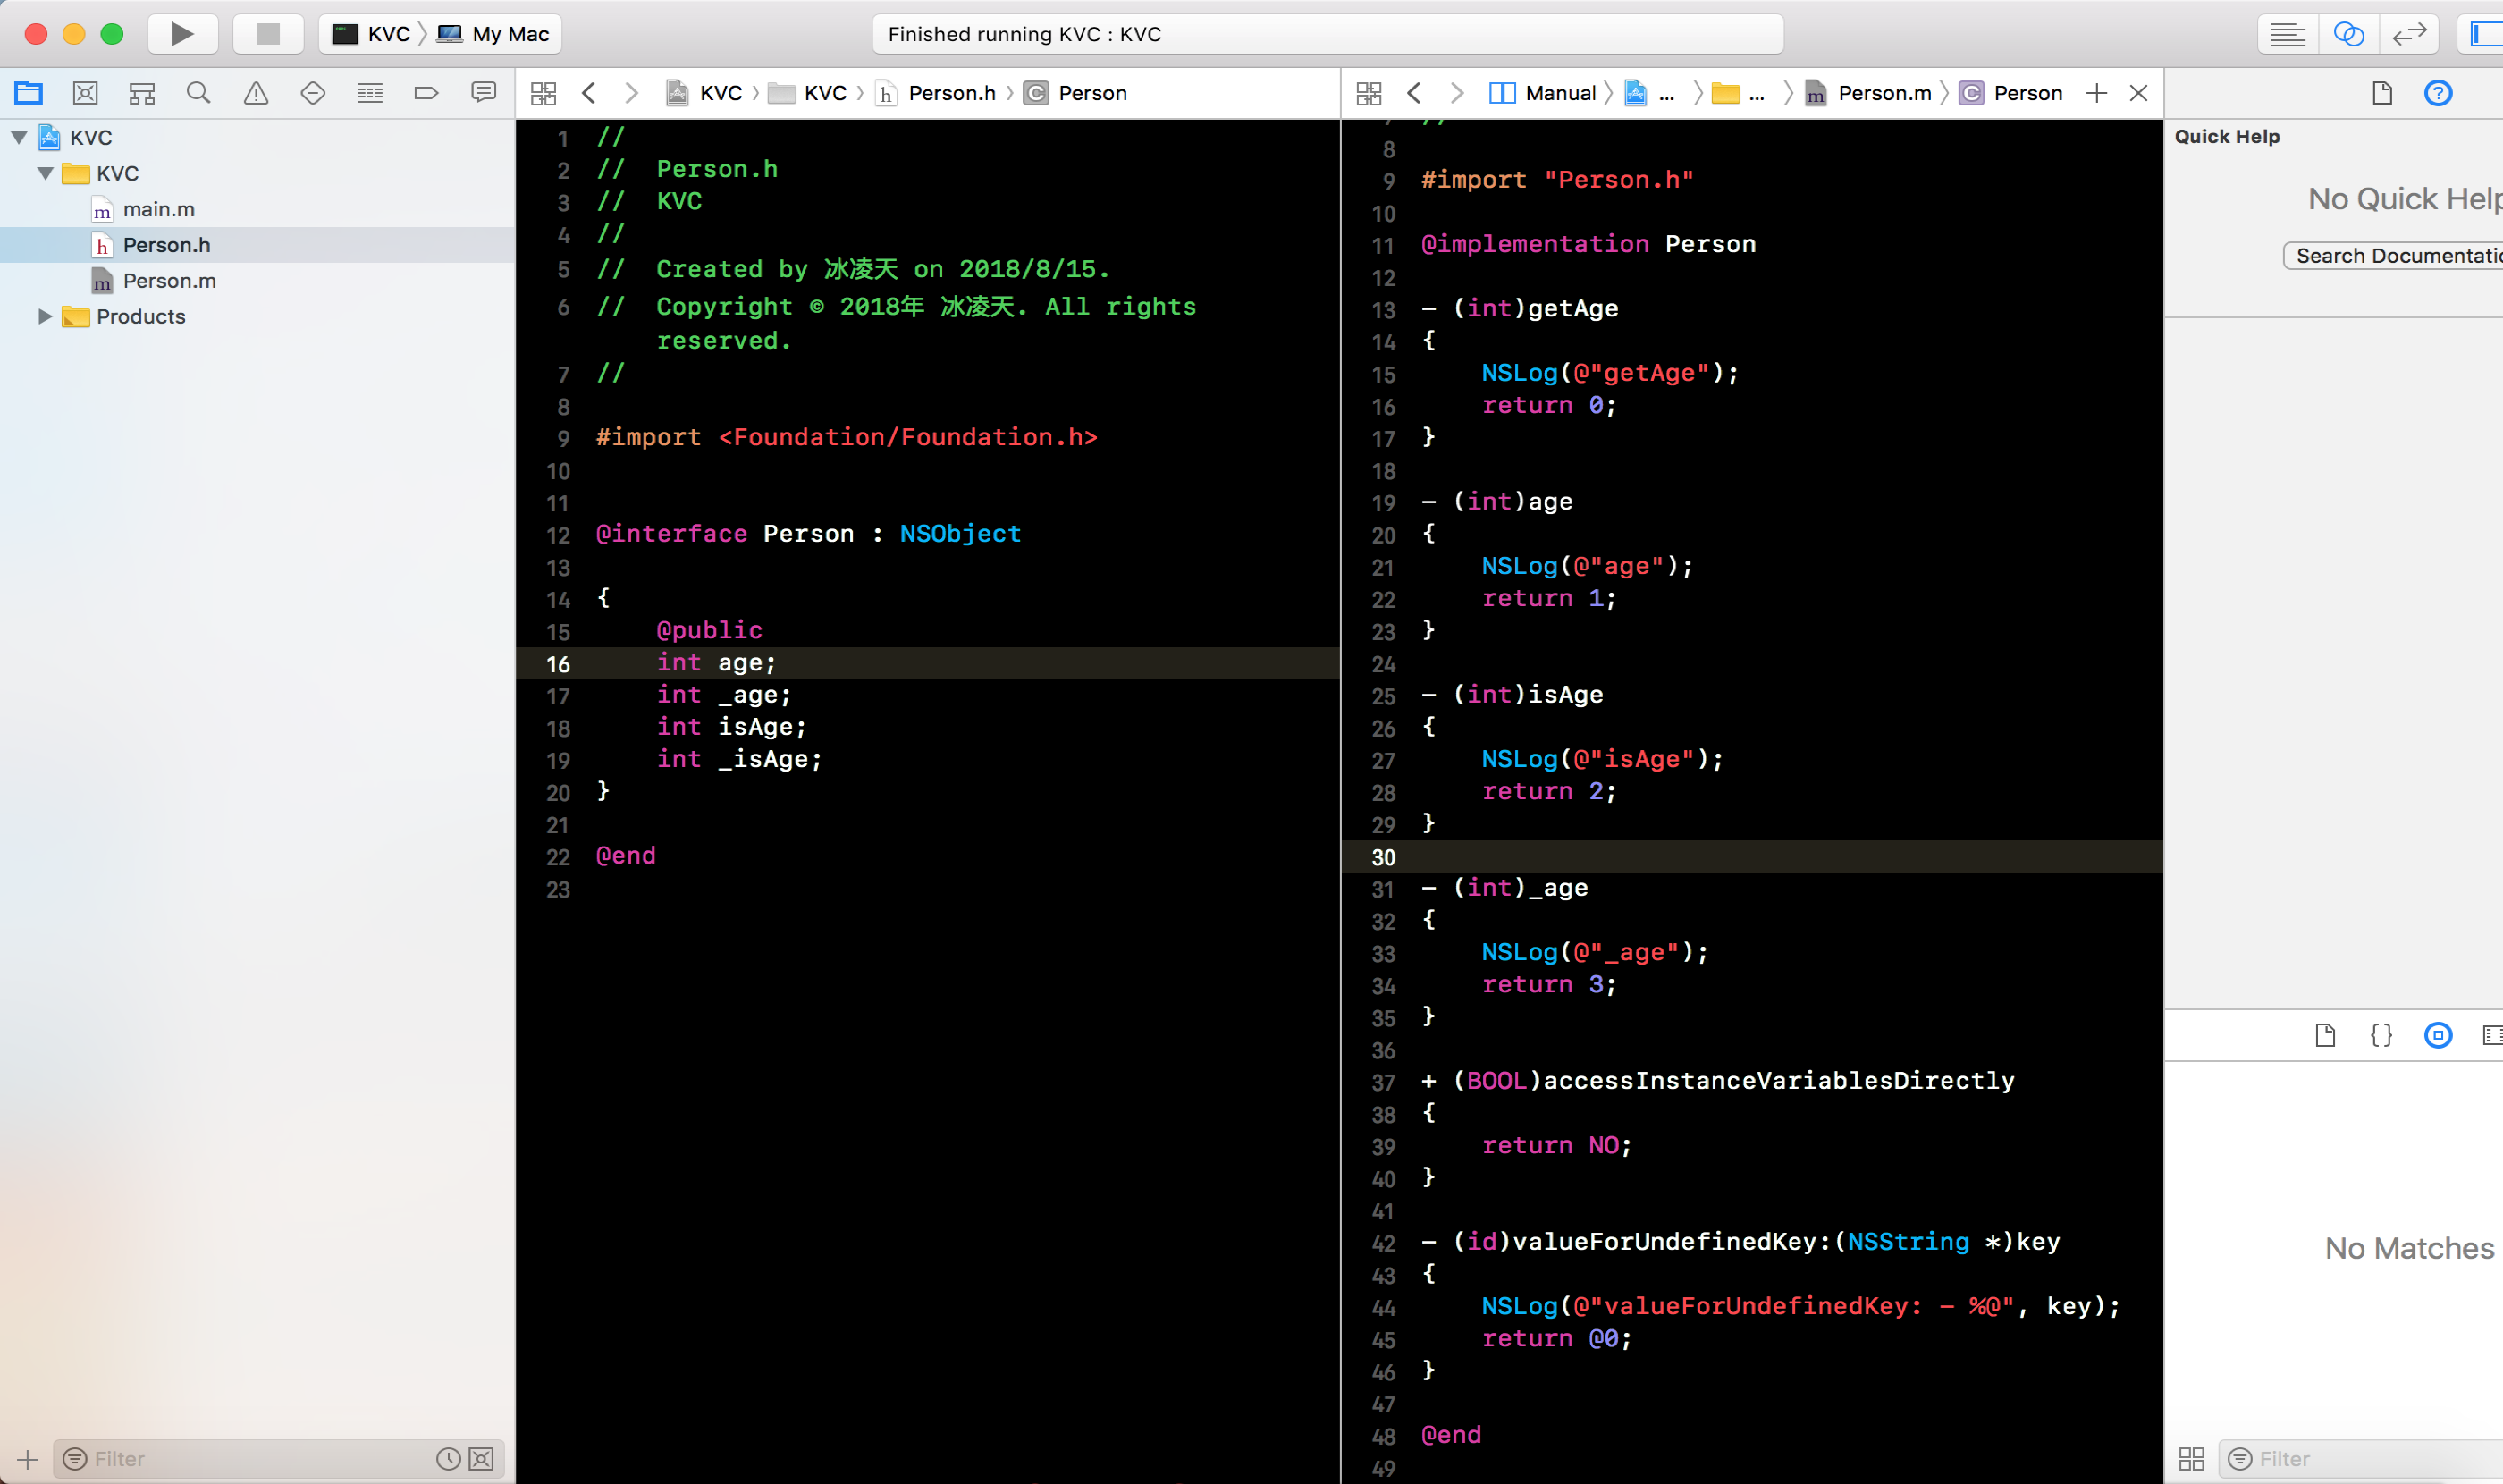Switch to the Standard editor icon

point(2287,34)
